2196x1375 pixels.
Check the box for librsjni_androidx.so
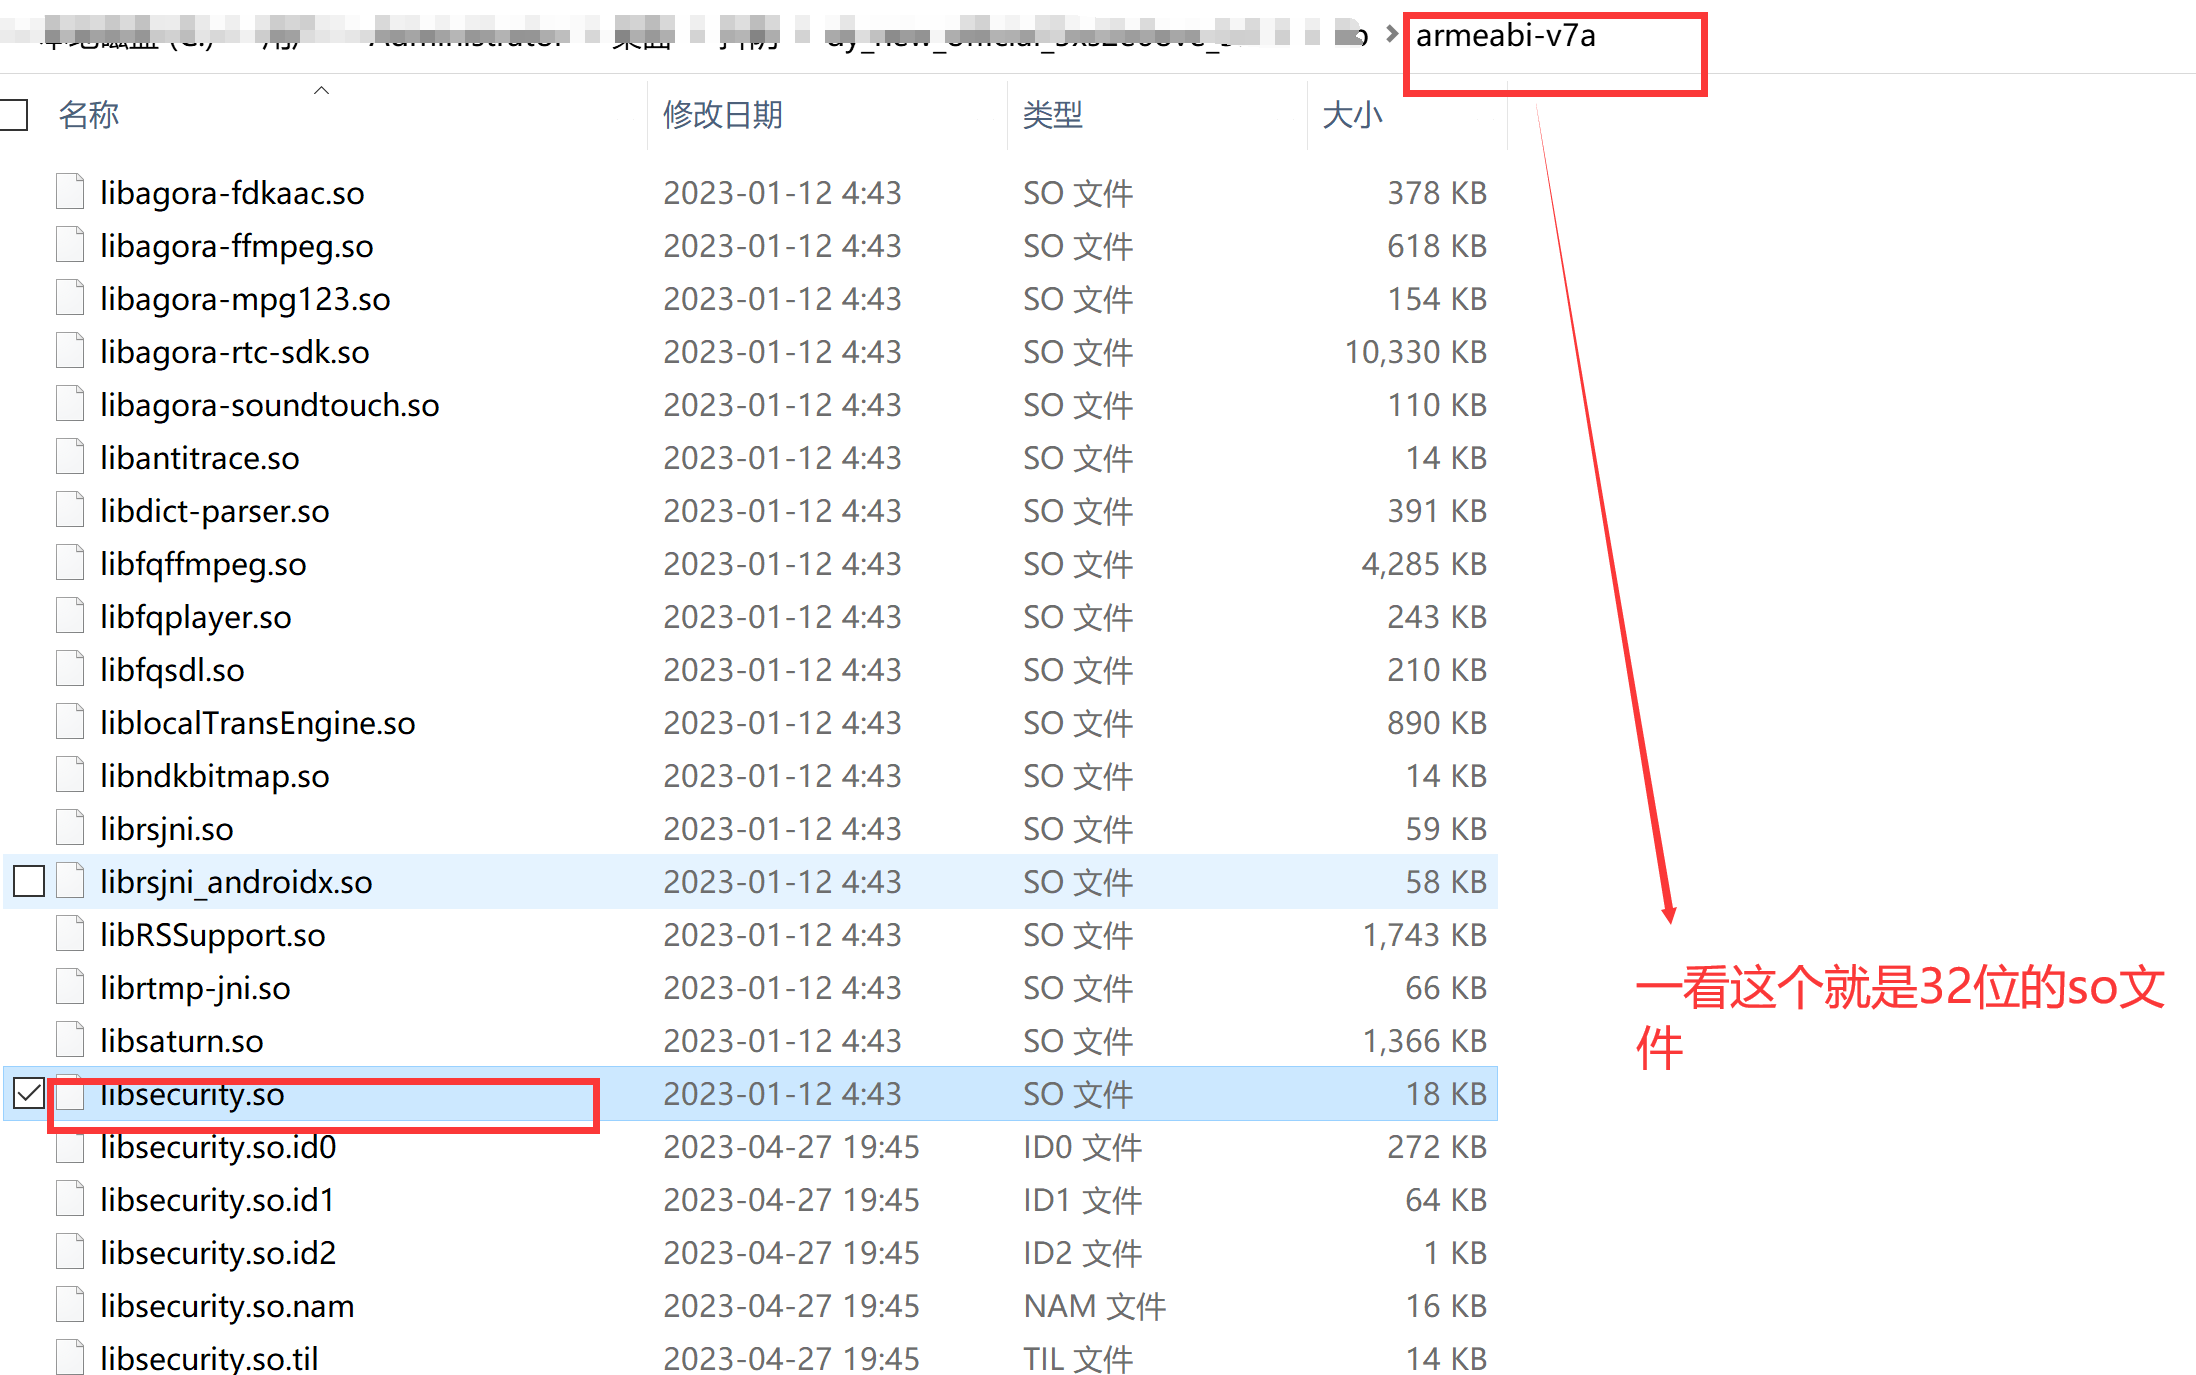click(x=29, y=881)
